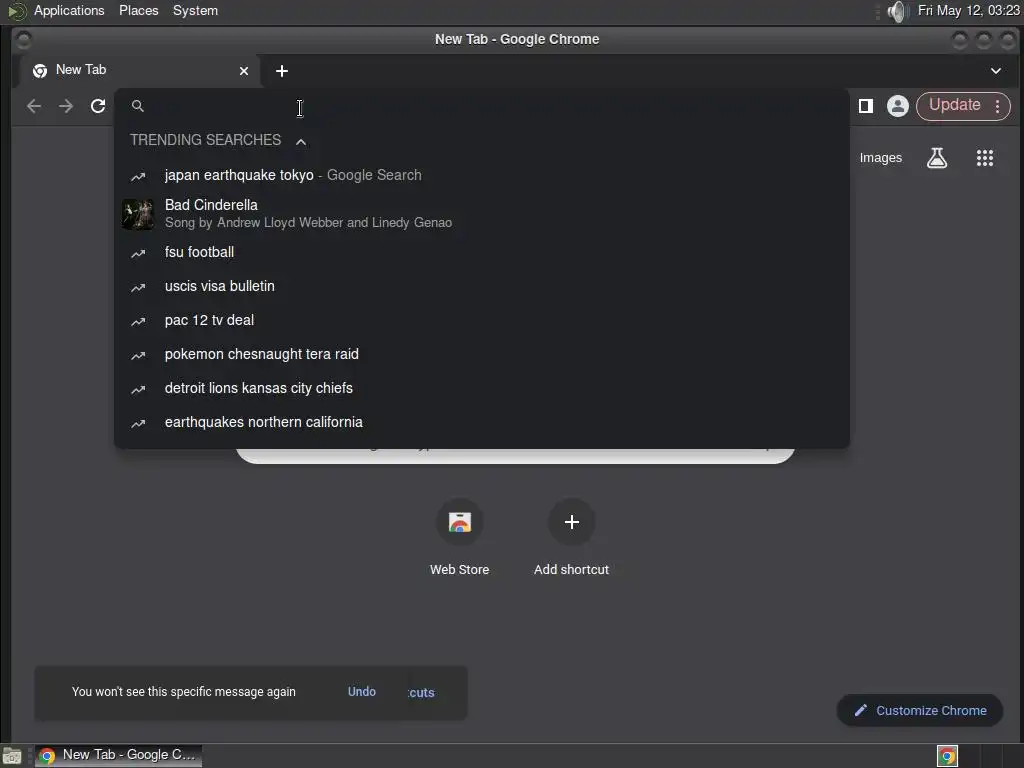
Task: Click the volume speaker icon in system tray
Action: click(x=899, y=11)
